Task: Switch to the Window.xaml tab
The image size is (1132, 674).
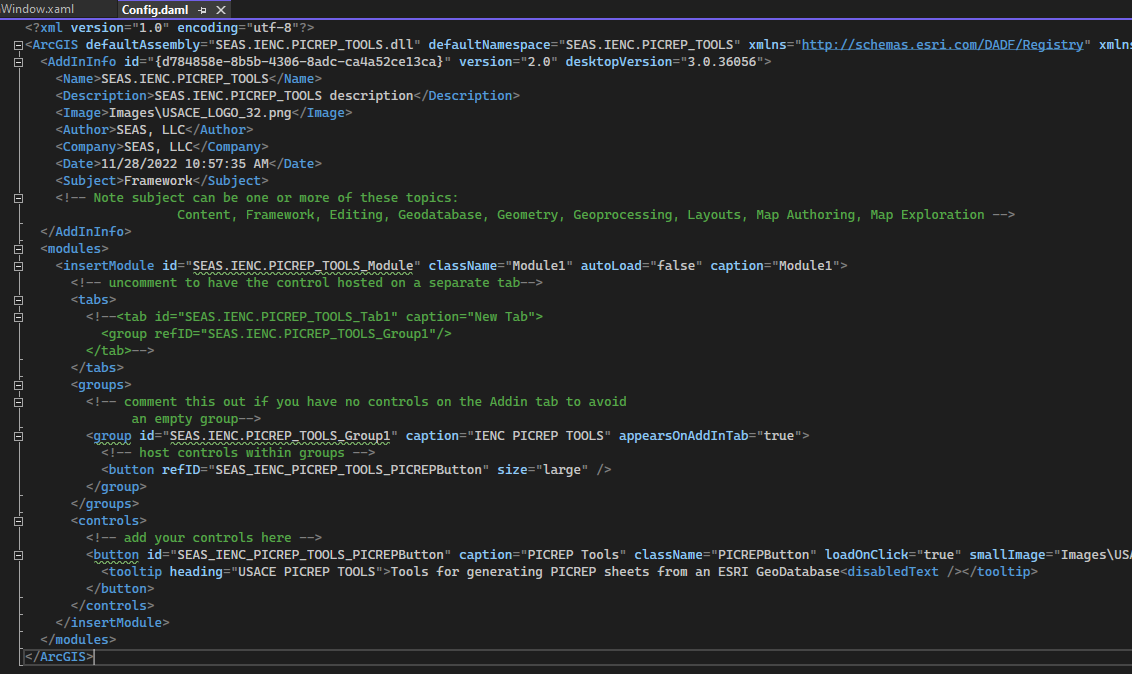Action: pyautogui.click(x=37, y=8)
